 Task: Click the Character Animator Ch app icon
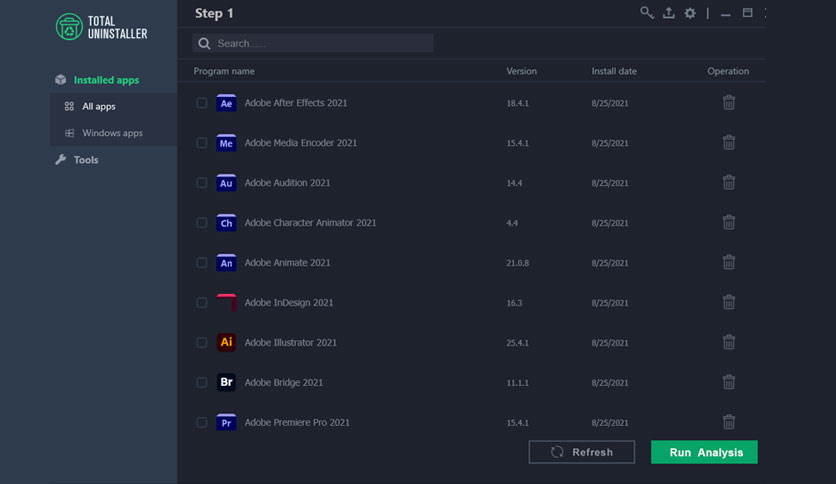tap(226, 223)
